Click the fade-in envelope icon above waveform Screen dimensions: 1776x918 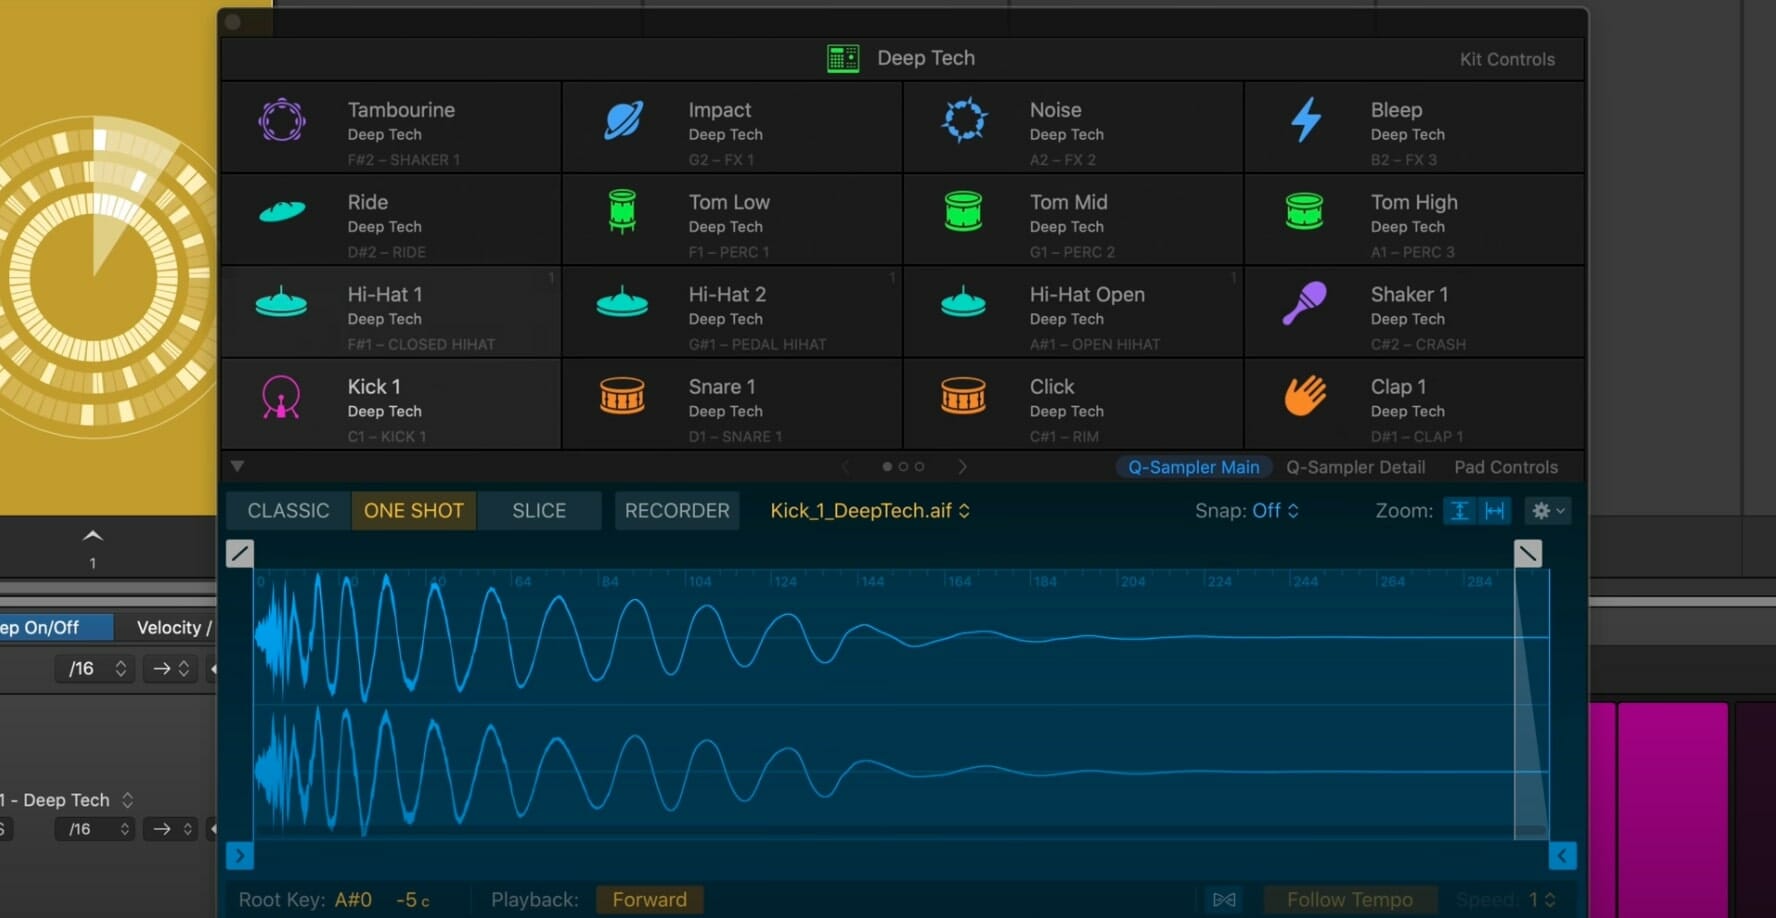coord(240,553)
